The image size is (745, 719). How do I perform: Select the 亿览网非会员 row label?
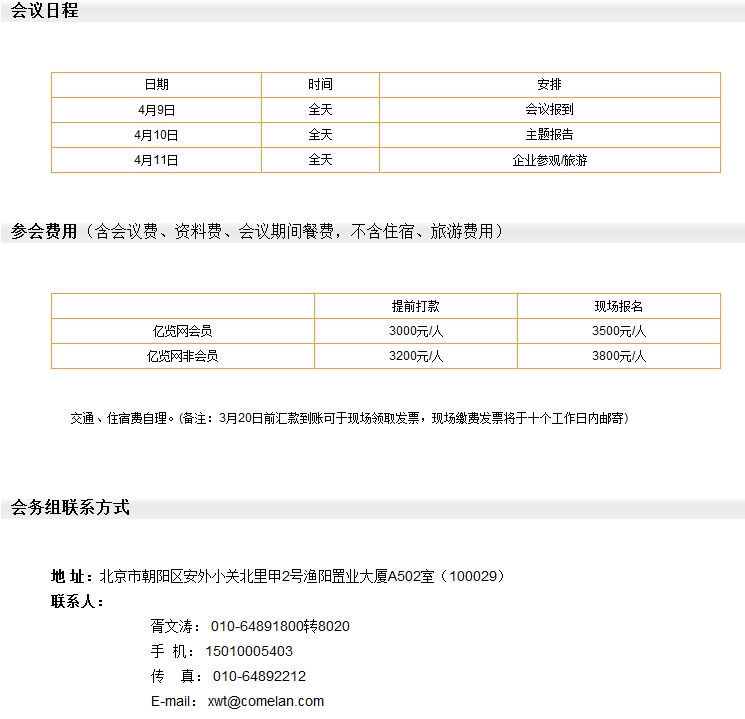point(182,355)
